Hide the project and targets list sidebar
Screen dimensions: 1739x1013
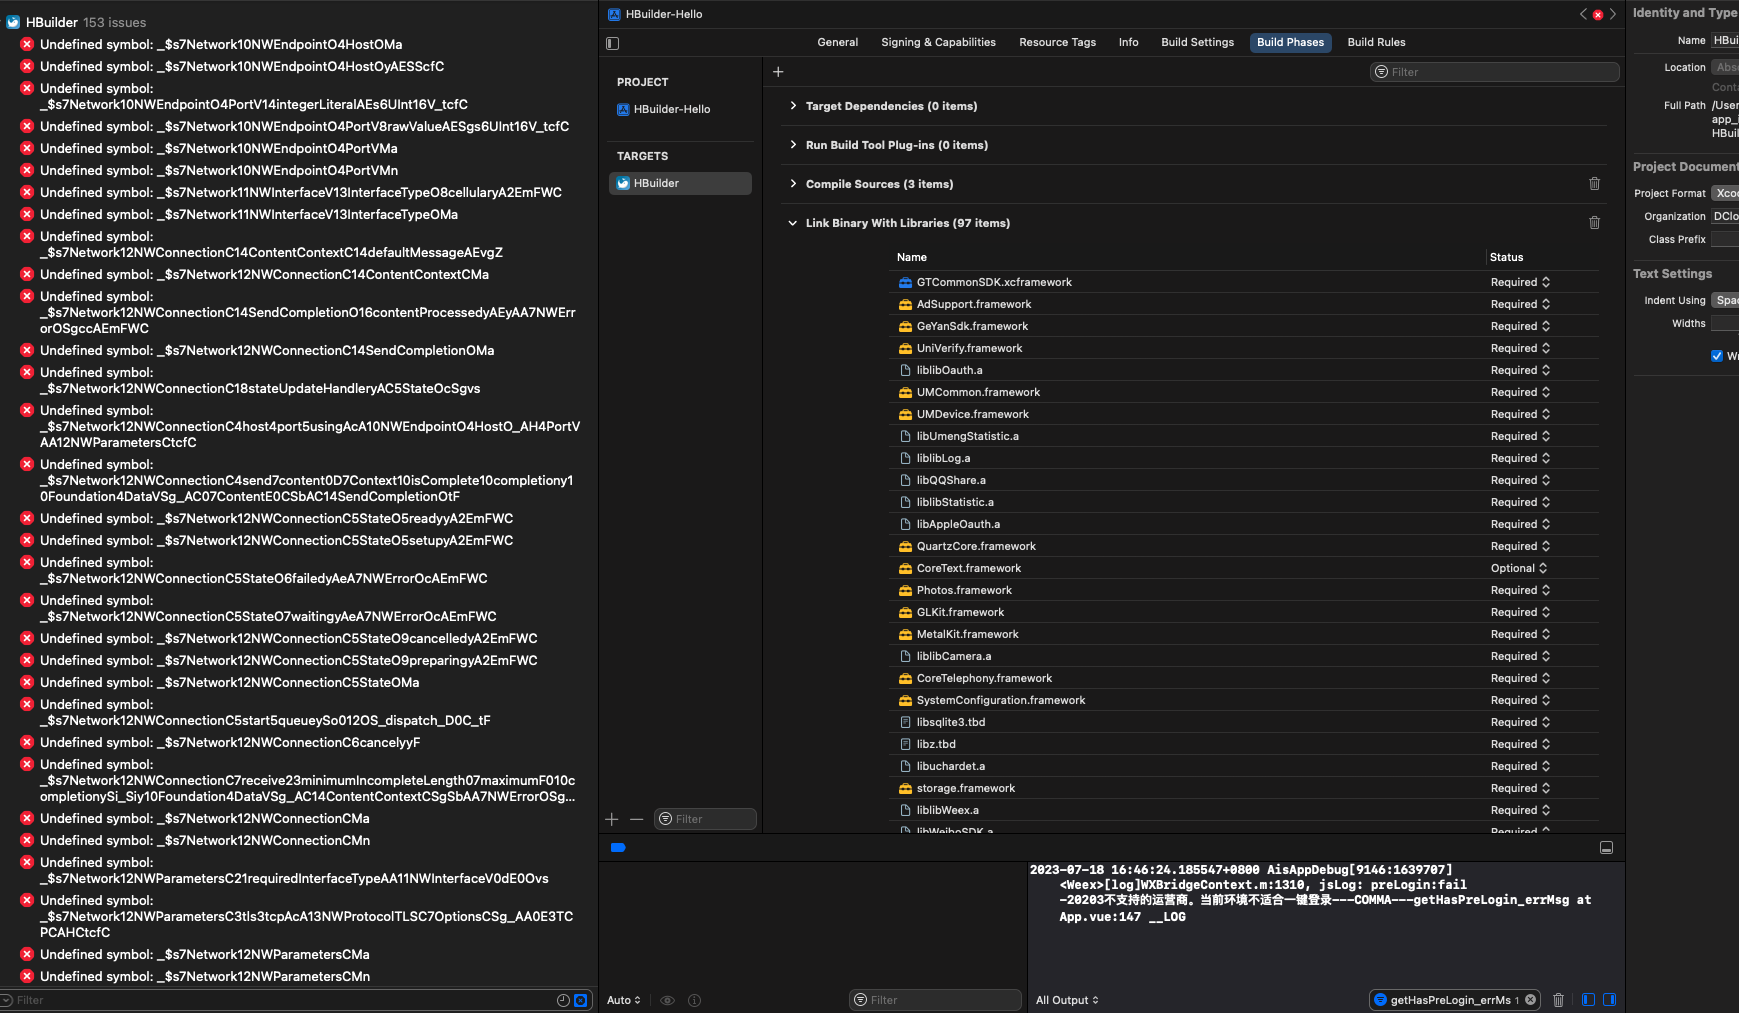pyautogui.click(x=613, y=43)
